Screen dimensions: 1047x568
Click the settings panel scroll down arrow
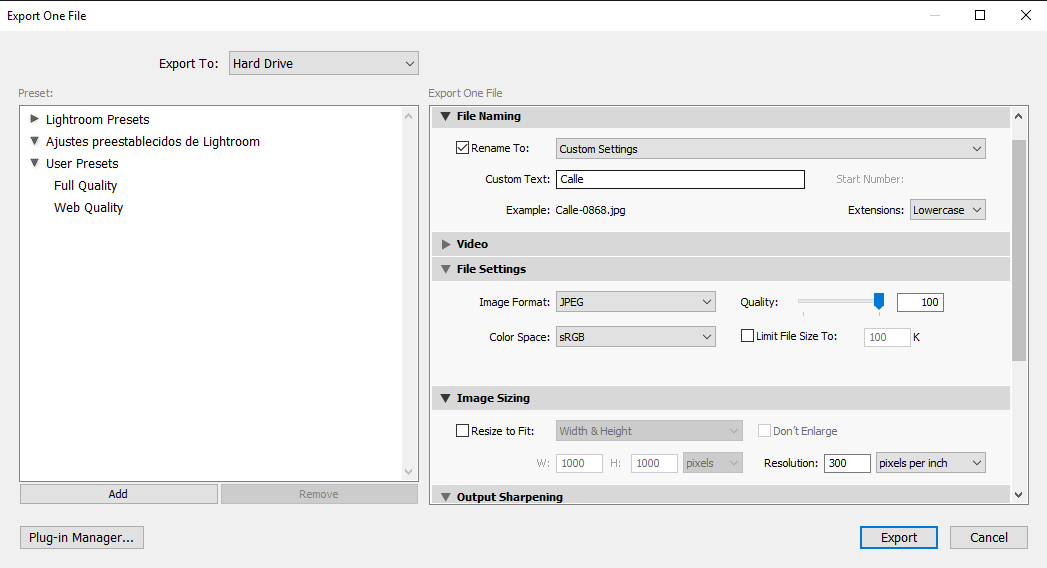[x=1018, y=495]
